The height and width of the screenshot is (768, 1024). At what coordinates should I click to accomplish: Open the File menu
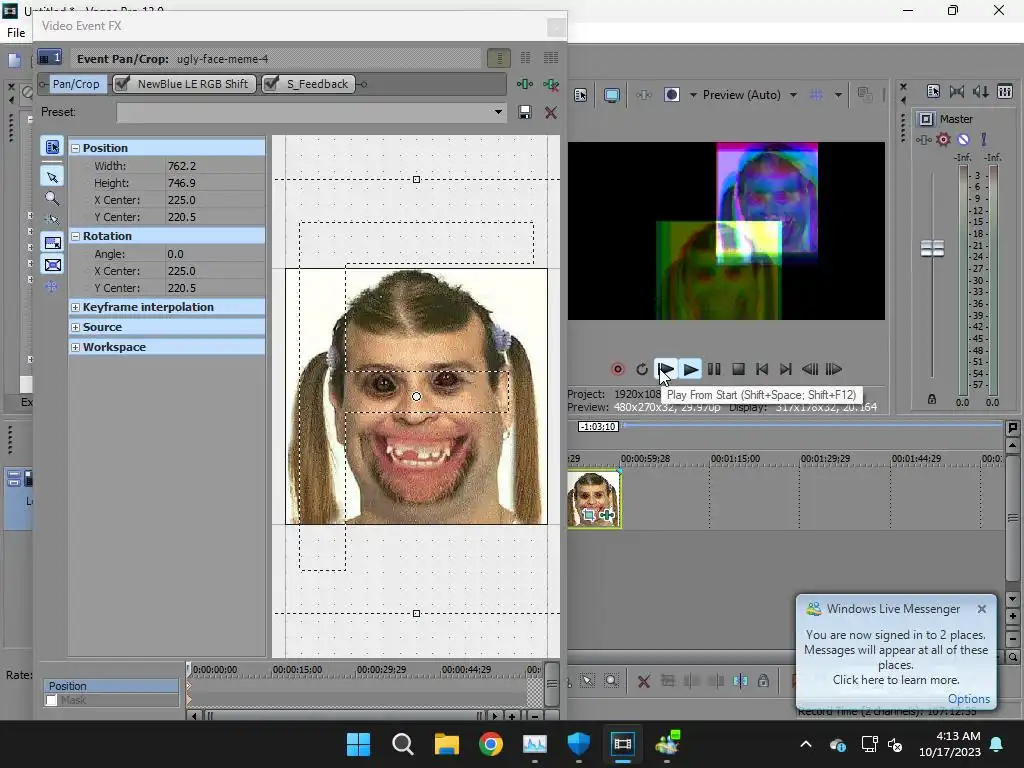coord(16,33)
